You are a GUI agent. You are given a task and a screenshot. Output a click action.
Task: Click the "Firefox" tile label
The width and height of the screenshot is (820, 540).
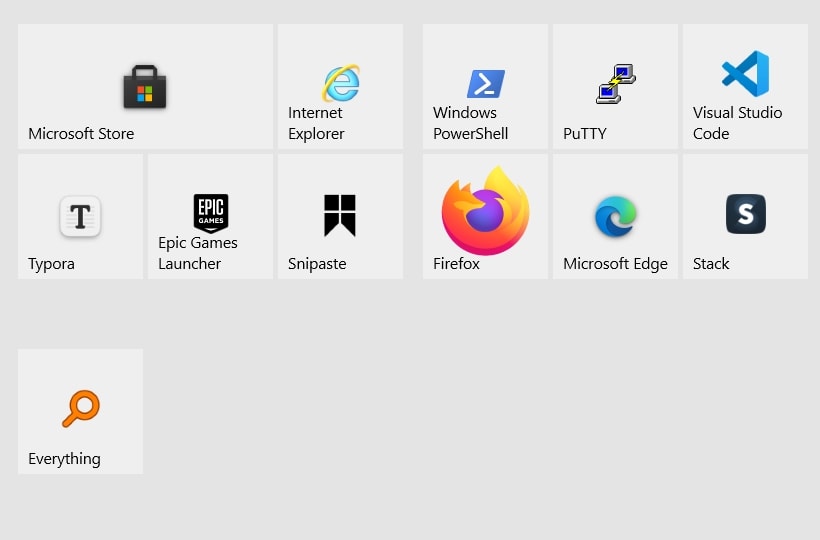(x=456, y=264)
